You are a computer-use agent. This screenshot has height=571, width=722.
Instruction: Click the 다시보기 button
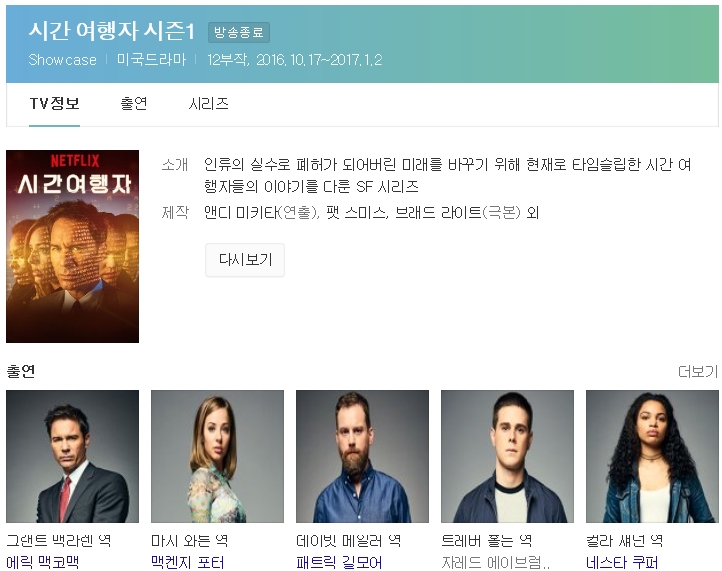(x=245, y=260)
